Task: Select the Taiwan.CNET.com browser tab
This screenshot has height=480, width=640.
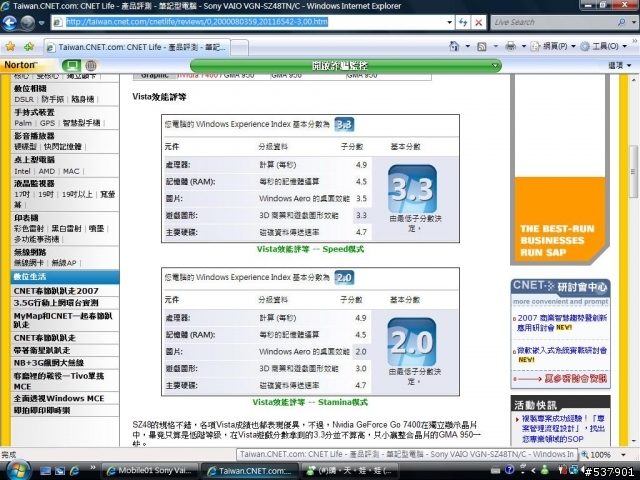Action: pyautogui.click(x=136, y=47)
